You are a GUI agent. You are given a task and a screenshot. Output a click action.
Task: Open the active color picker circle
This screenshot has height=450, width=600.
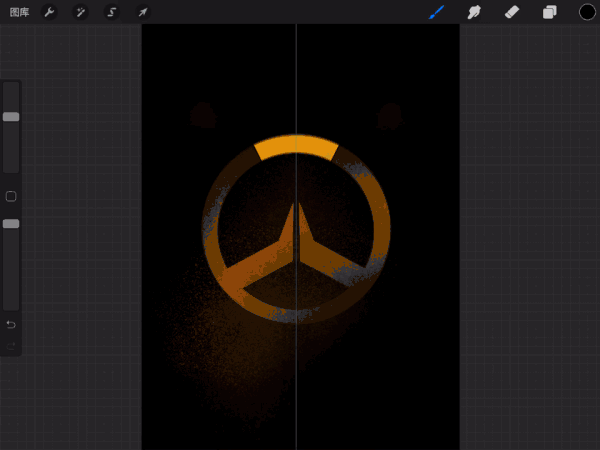coord(587,12)
